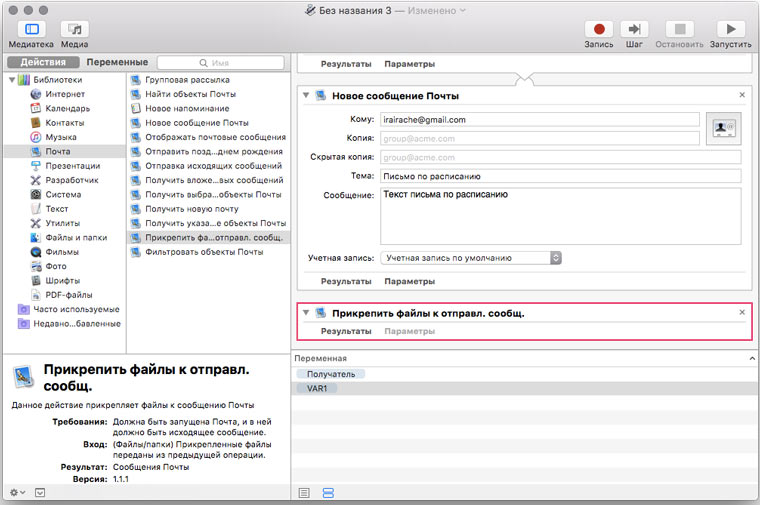This screenshot has height=505, width=760.
Task: Open the gear action menu
Action: point(17,492)
